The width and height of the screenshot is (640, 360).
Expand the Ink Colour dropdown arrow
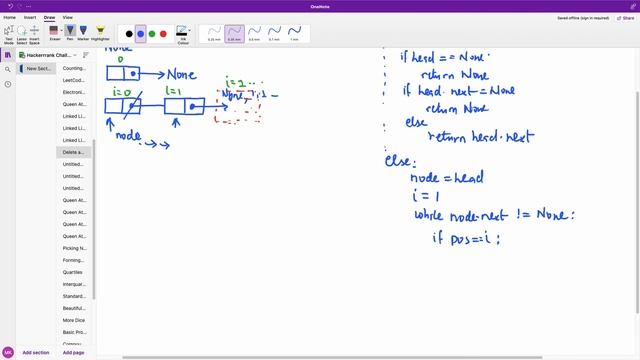pos(189,31)
